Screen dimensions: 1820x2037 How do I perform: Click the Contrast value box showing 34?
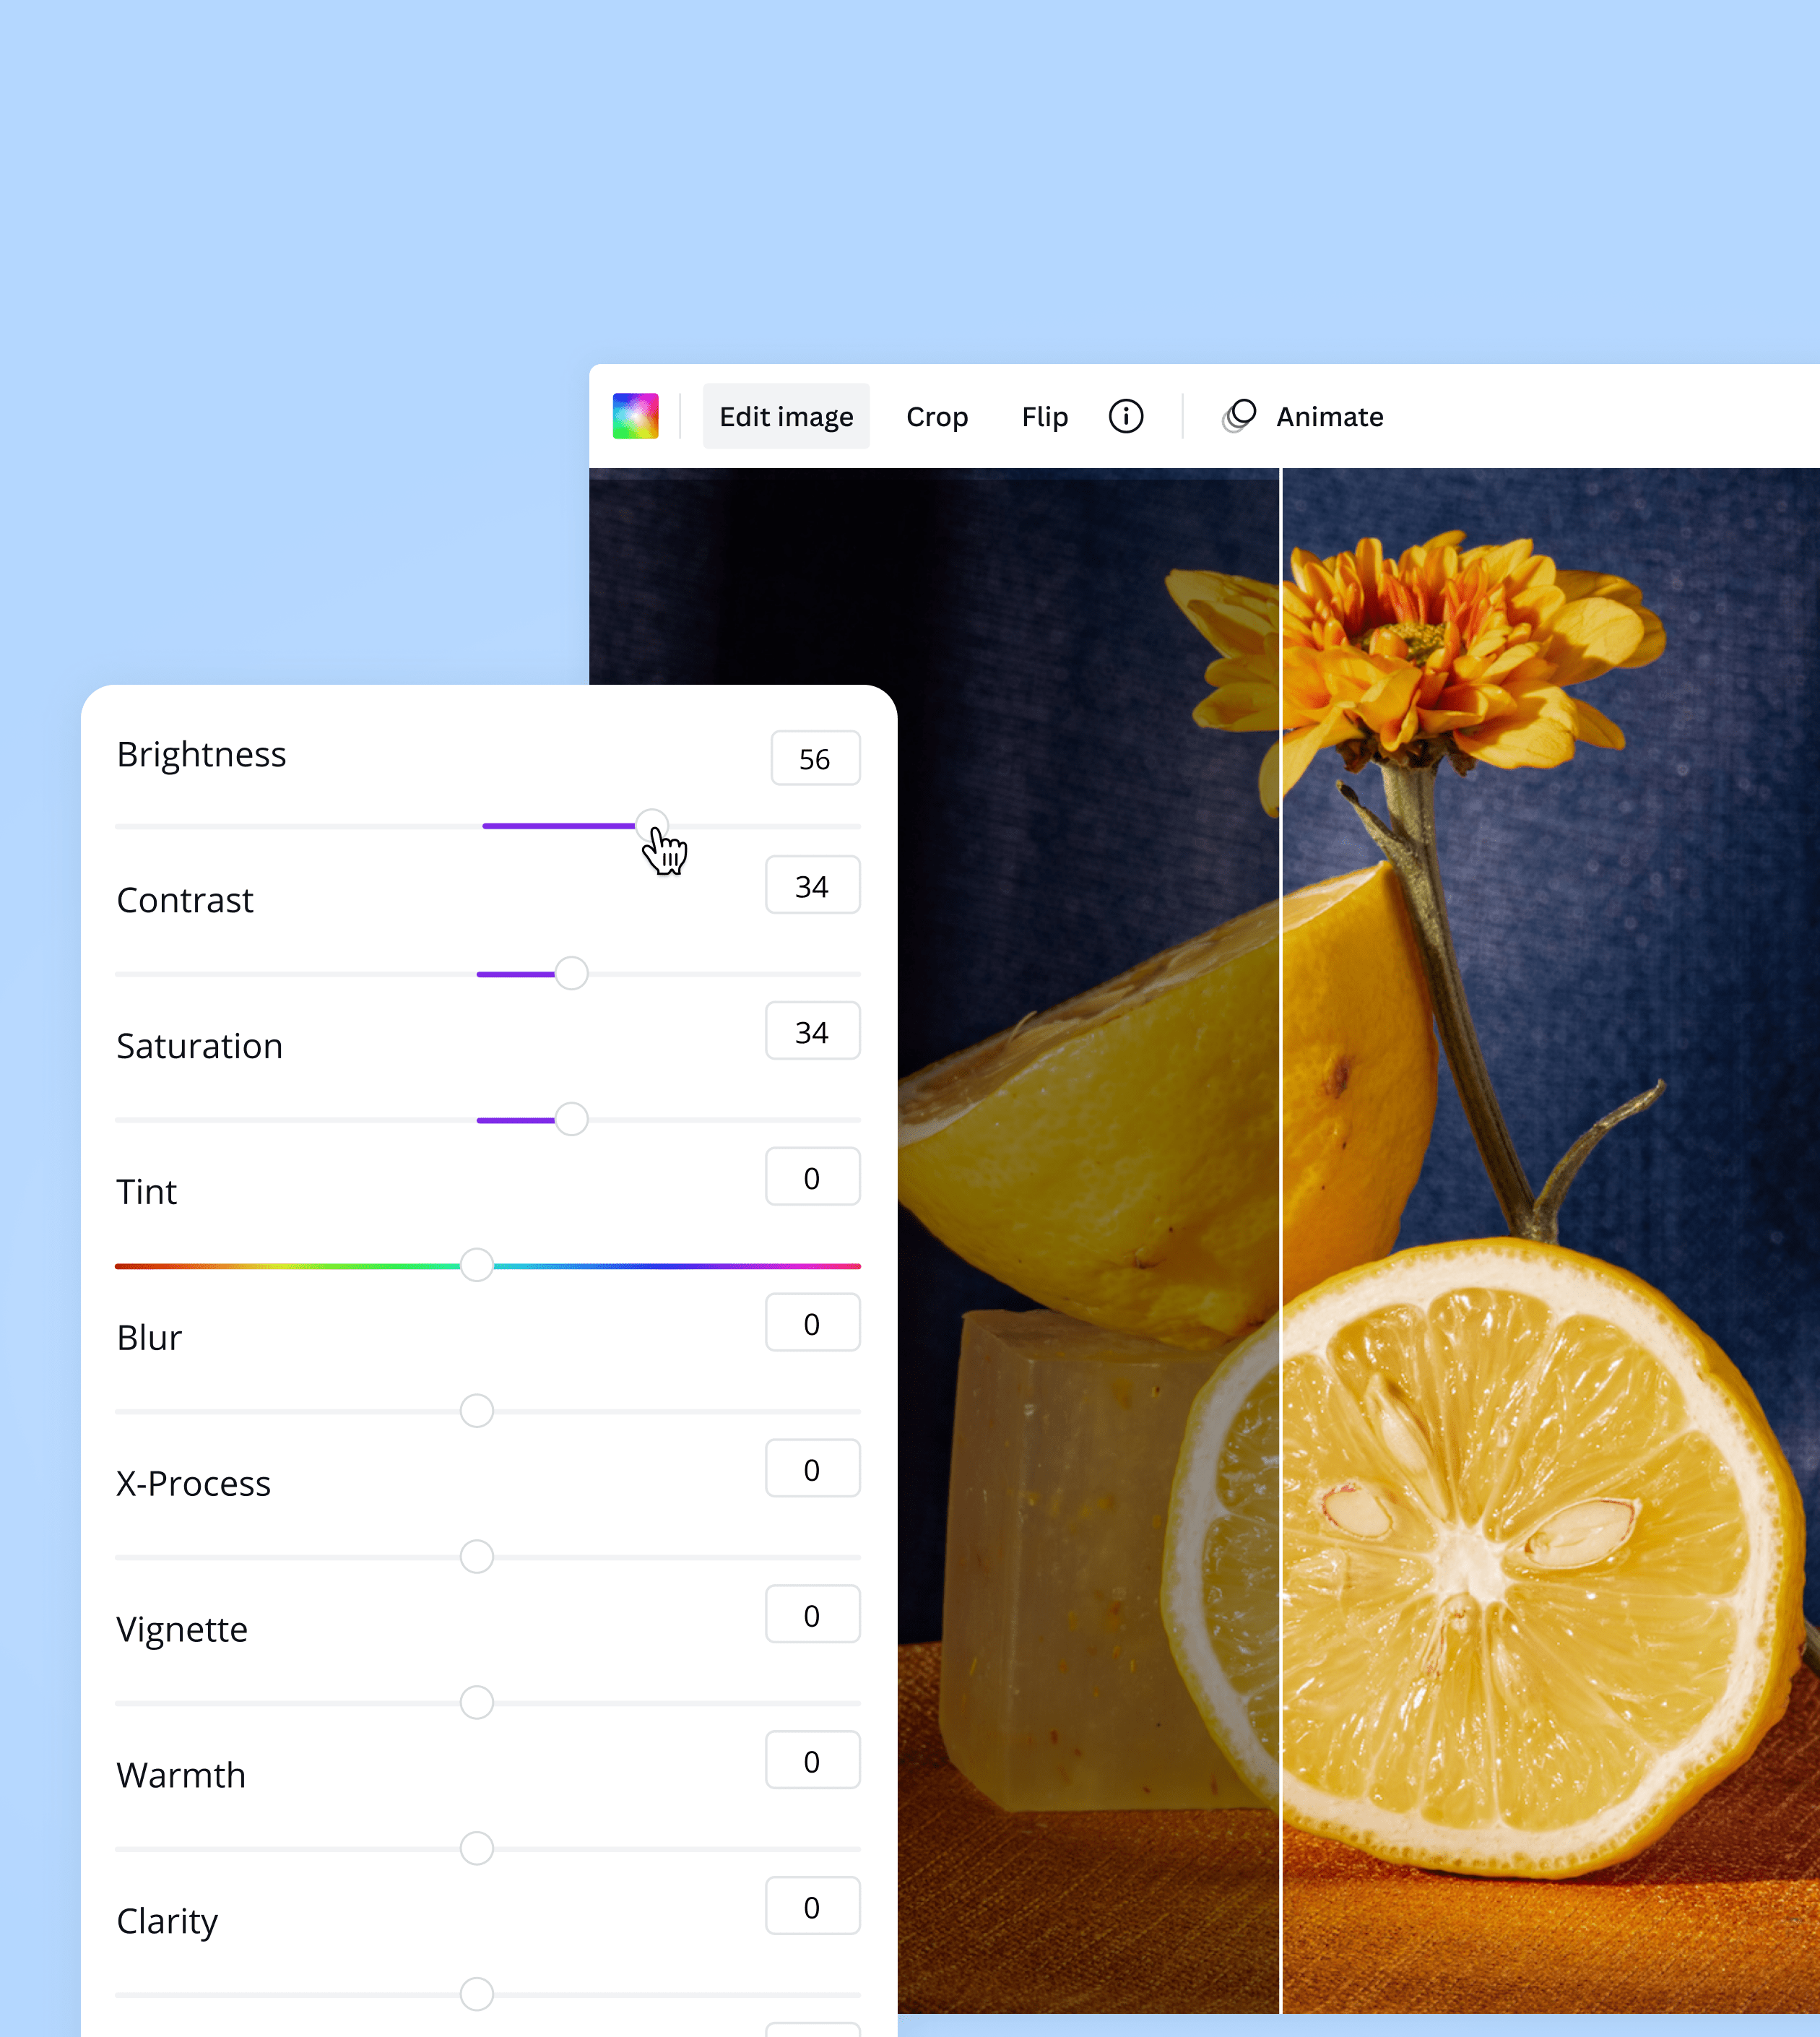click(x=812, y=886)
